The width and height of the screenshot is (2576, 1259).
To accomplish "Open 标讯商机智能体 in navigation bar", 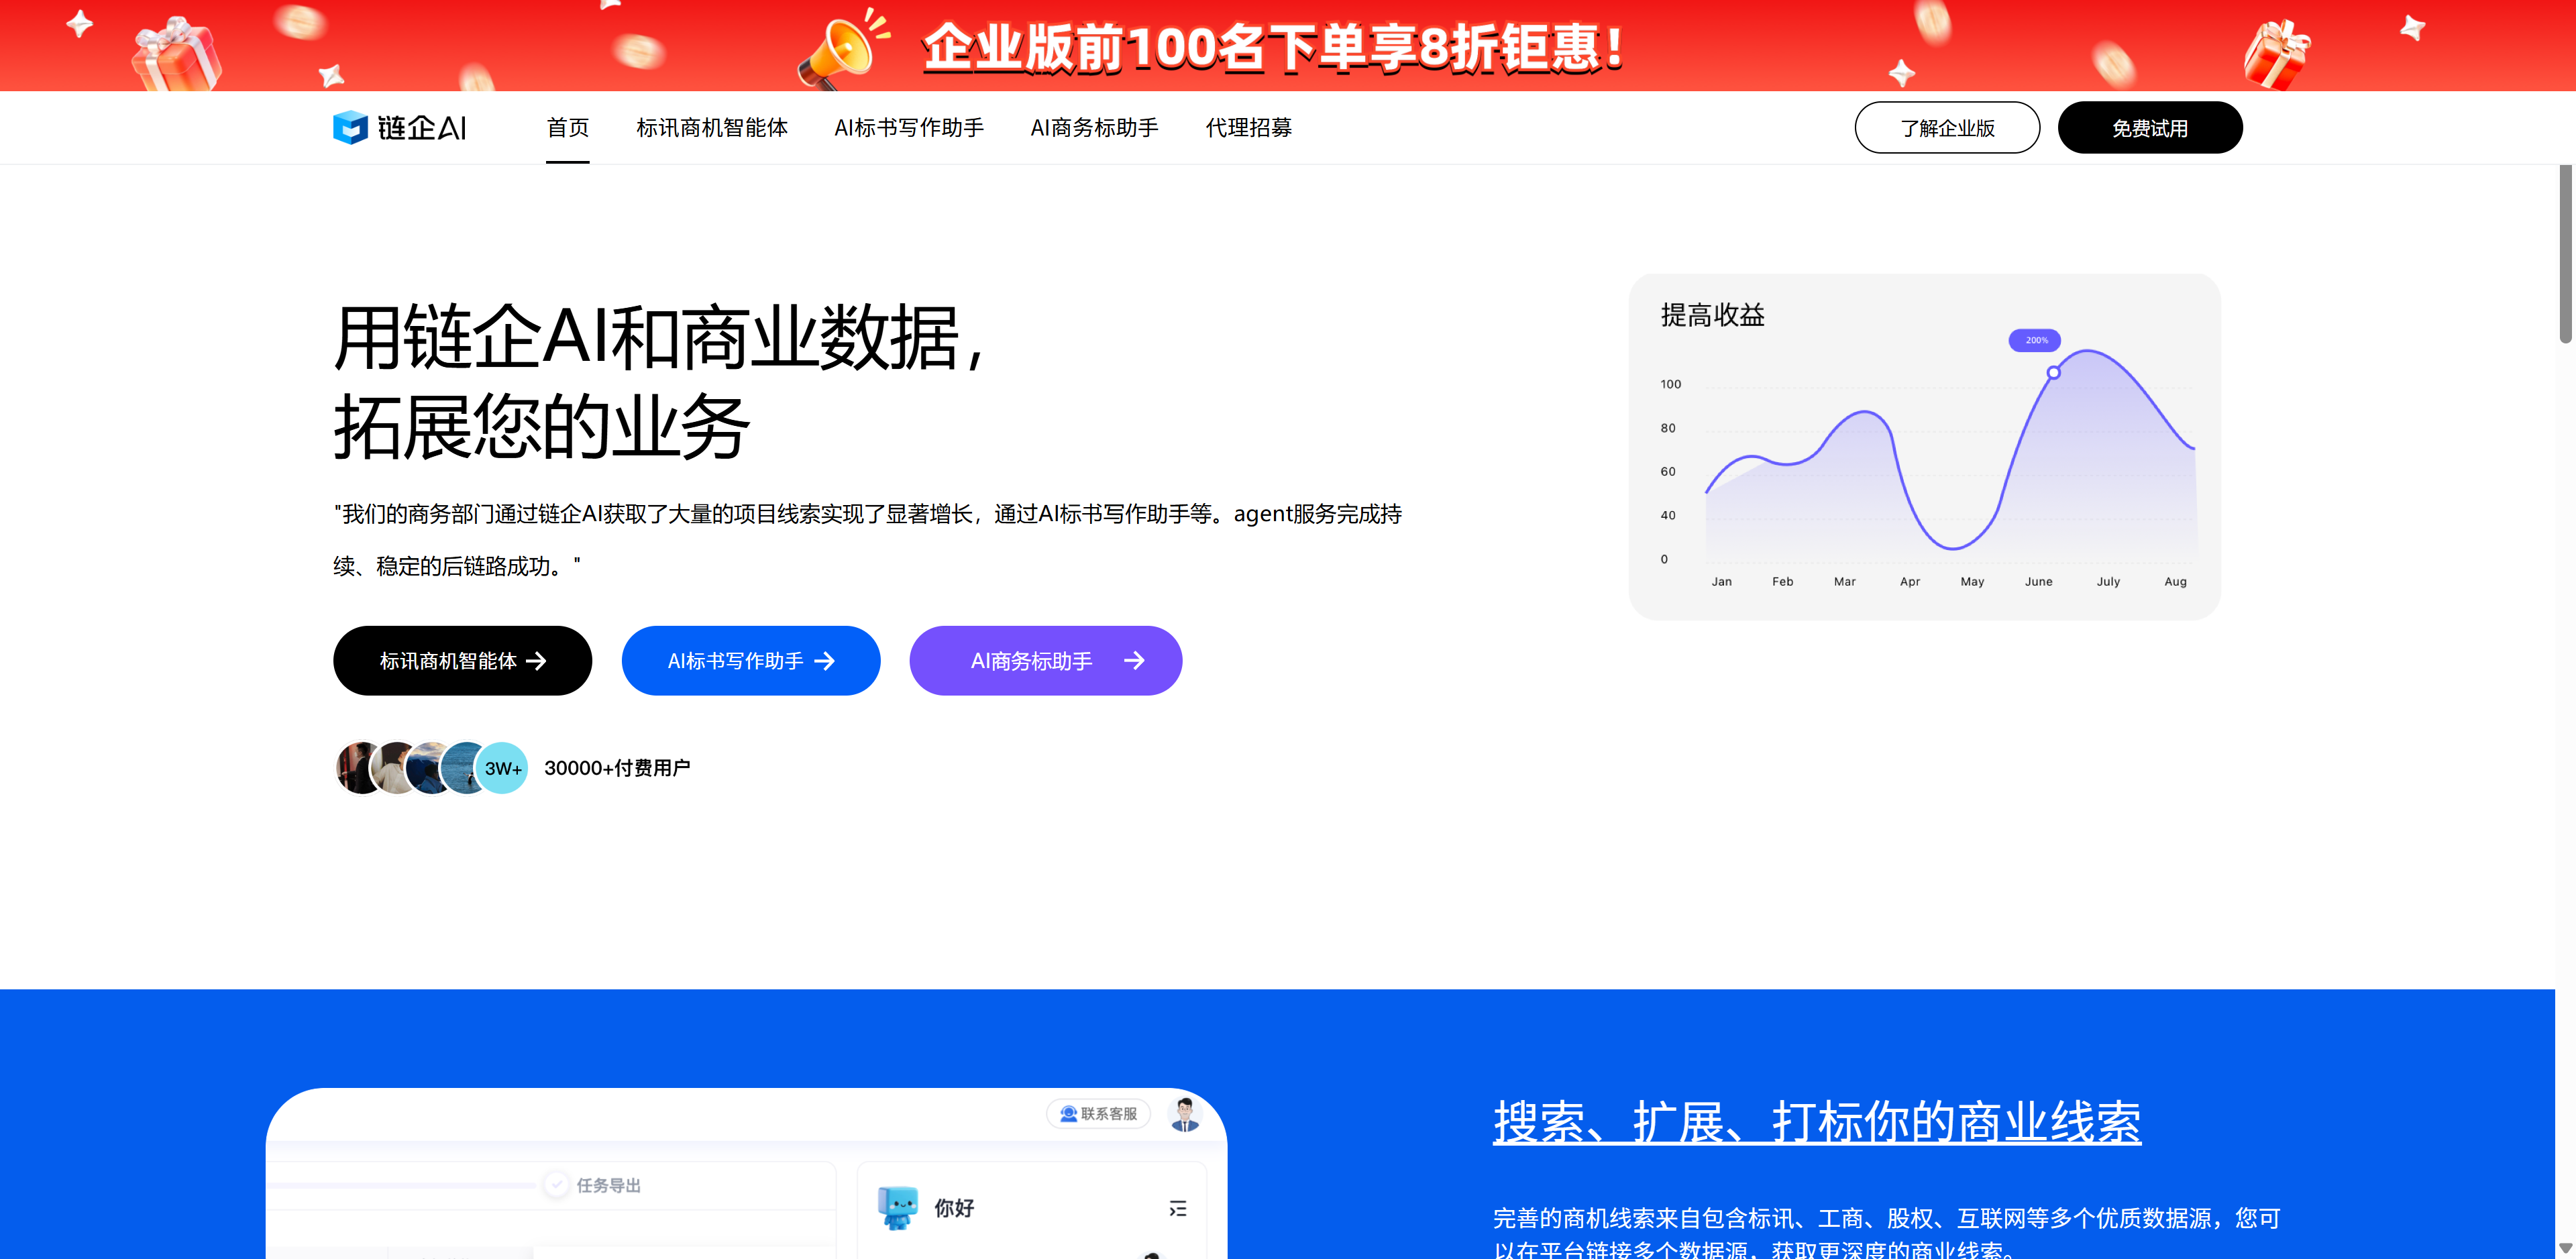I will pyautogui.click(x=711, y=127).
